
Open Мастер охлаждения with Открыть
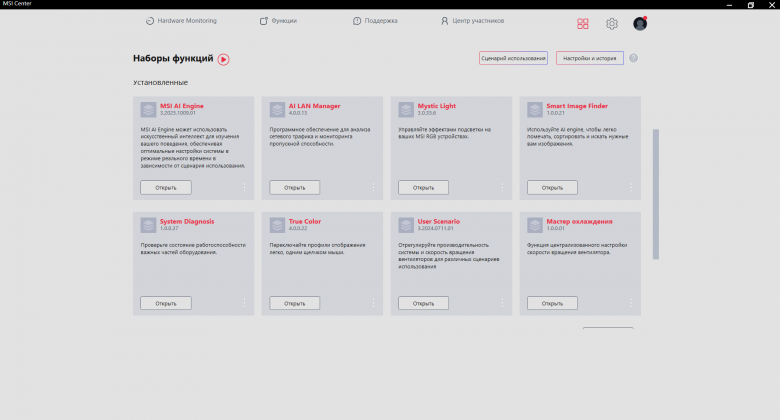[x=552, y=303]
